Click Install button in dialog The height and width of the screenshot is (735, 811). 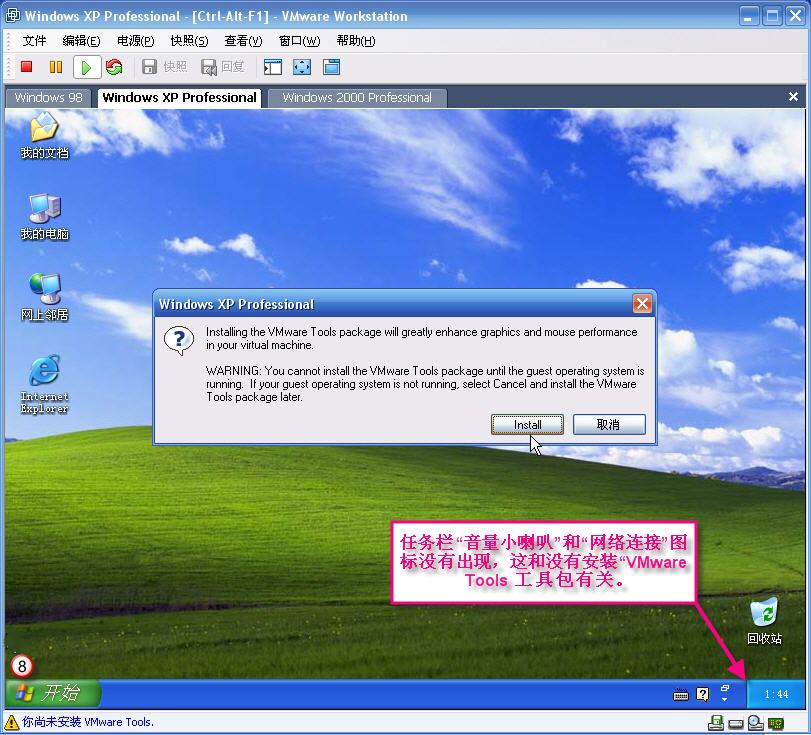pos(527,425)
